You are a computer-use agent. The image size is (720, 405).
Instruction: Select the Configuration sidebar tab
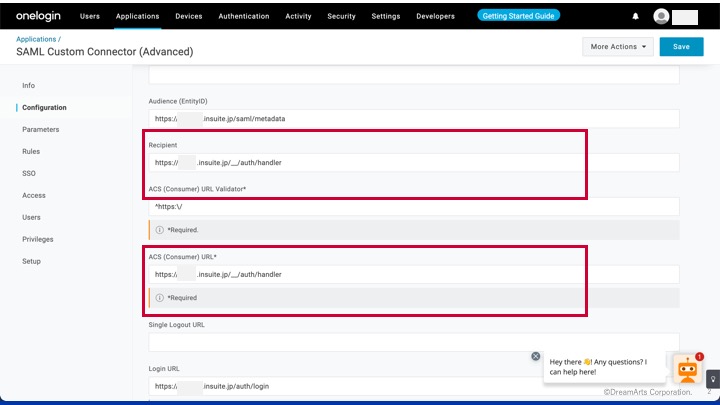pyautogui.click(x=44, y=107)
